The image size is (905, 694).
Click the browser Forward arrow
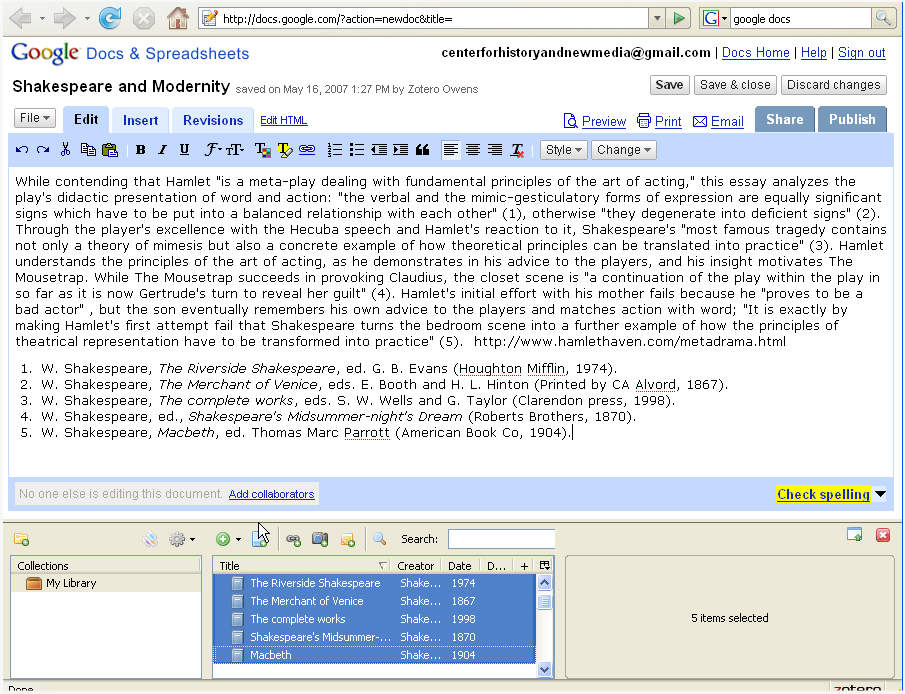65,18
